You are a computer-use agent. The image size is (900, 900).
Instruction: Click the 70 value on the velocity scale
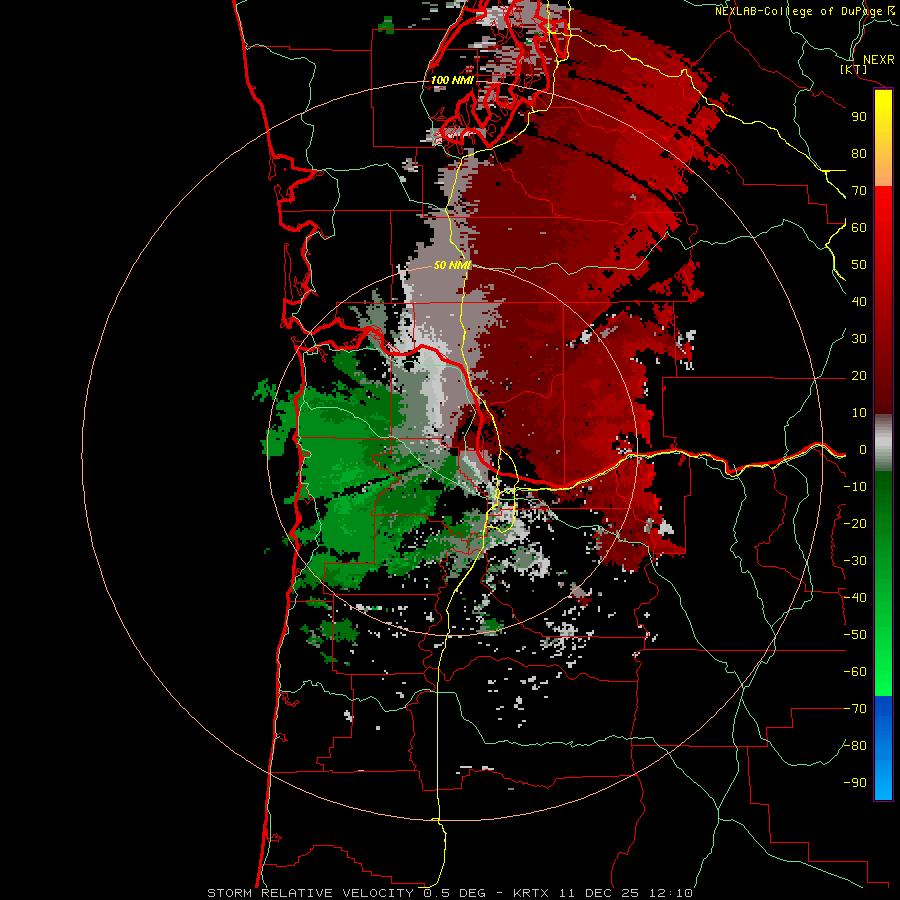pos(859,191)
